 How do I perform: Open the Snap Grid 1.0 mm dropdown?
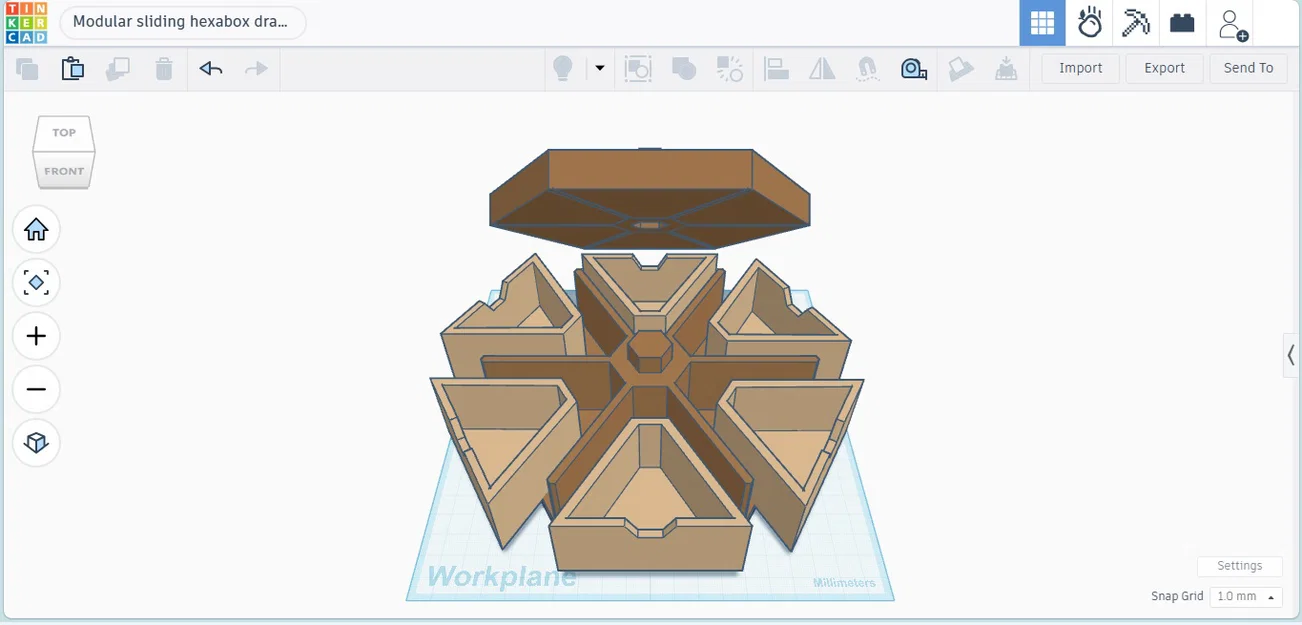[x=1246, y=597]
